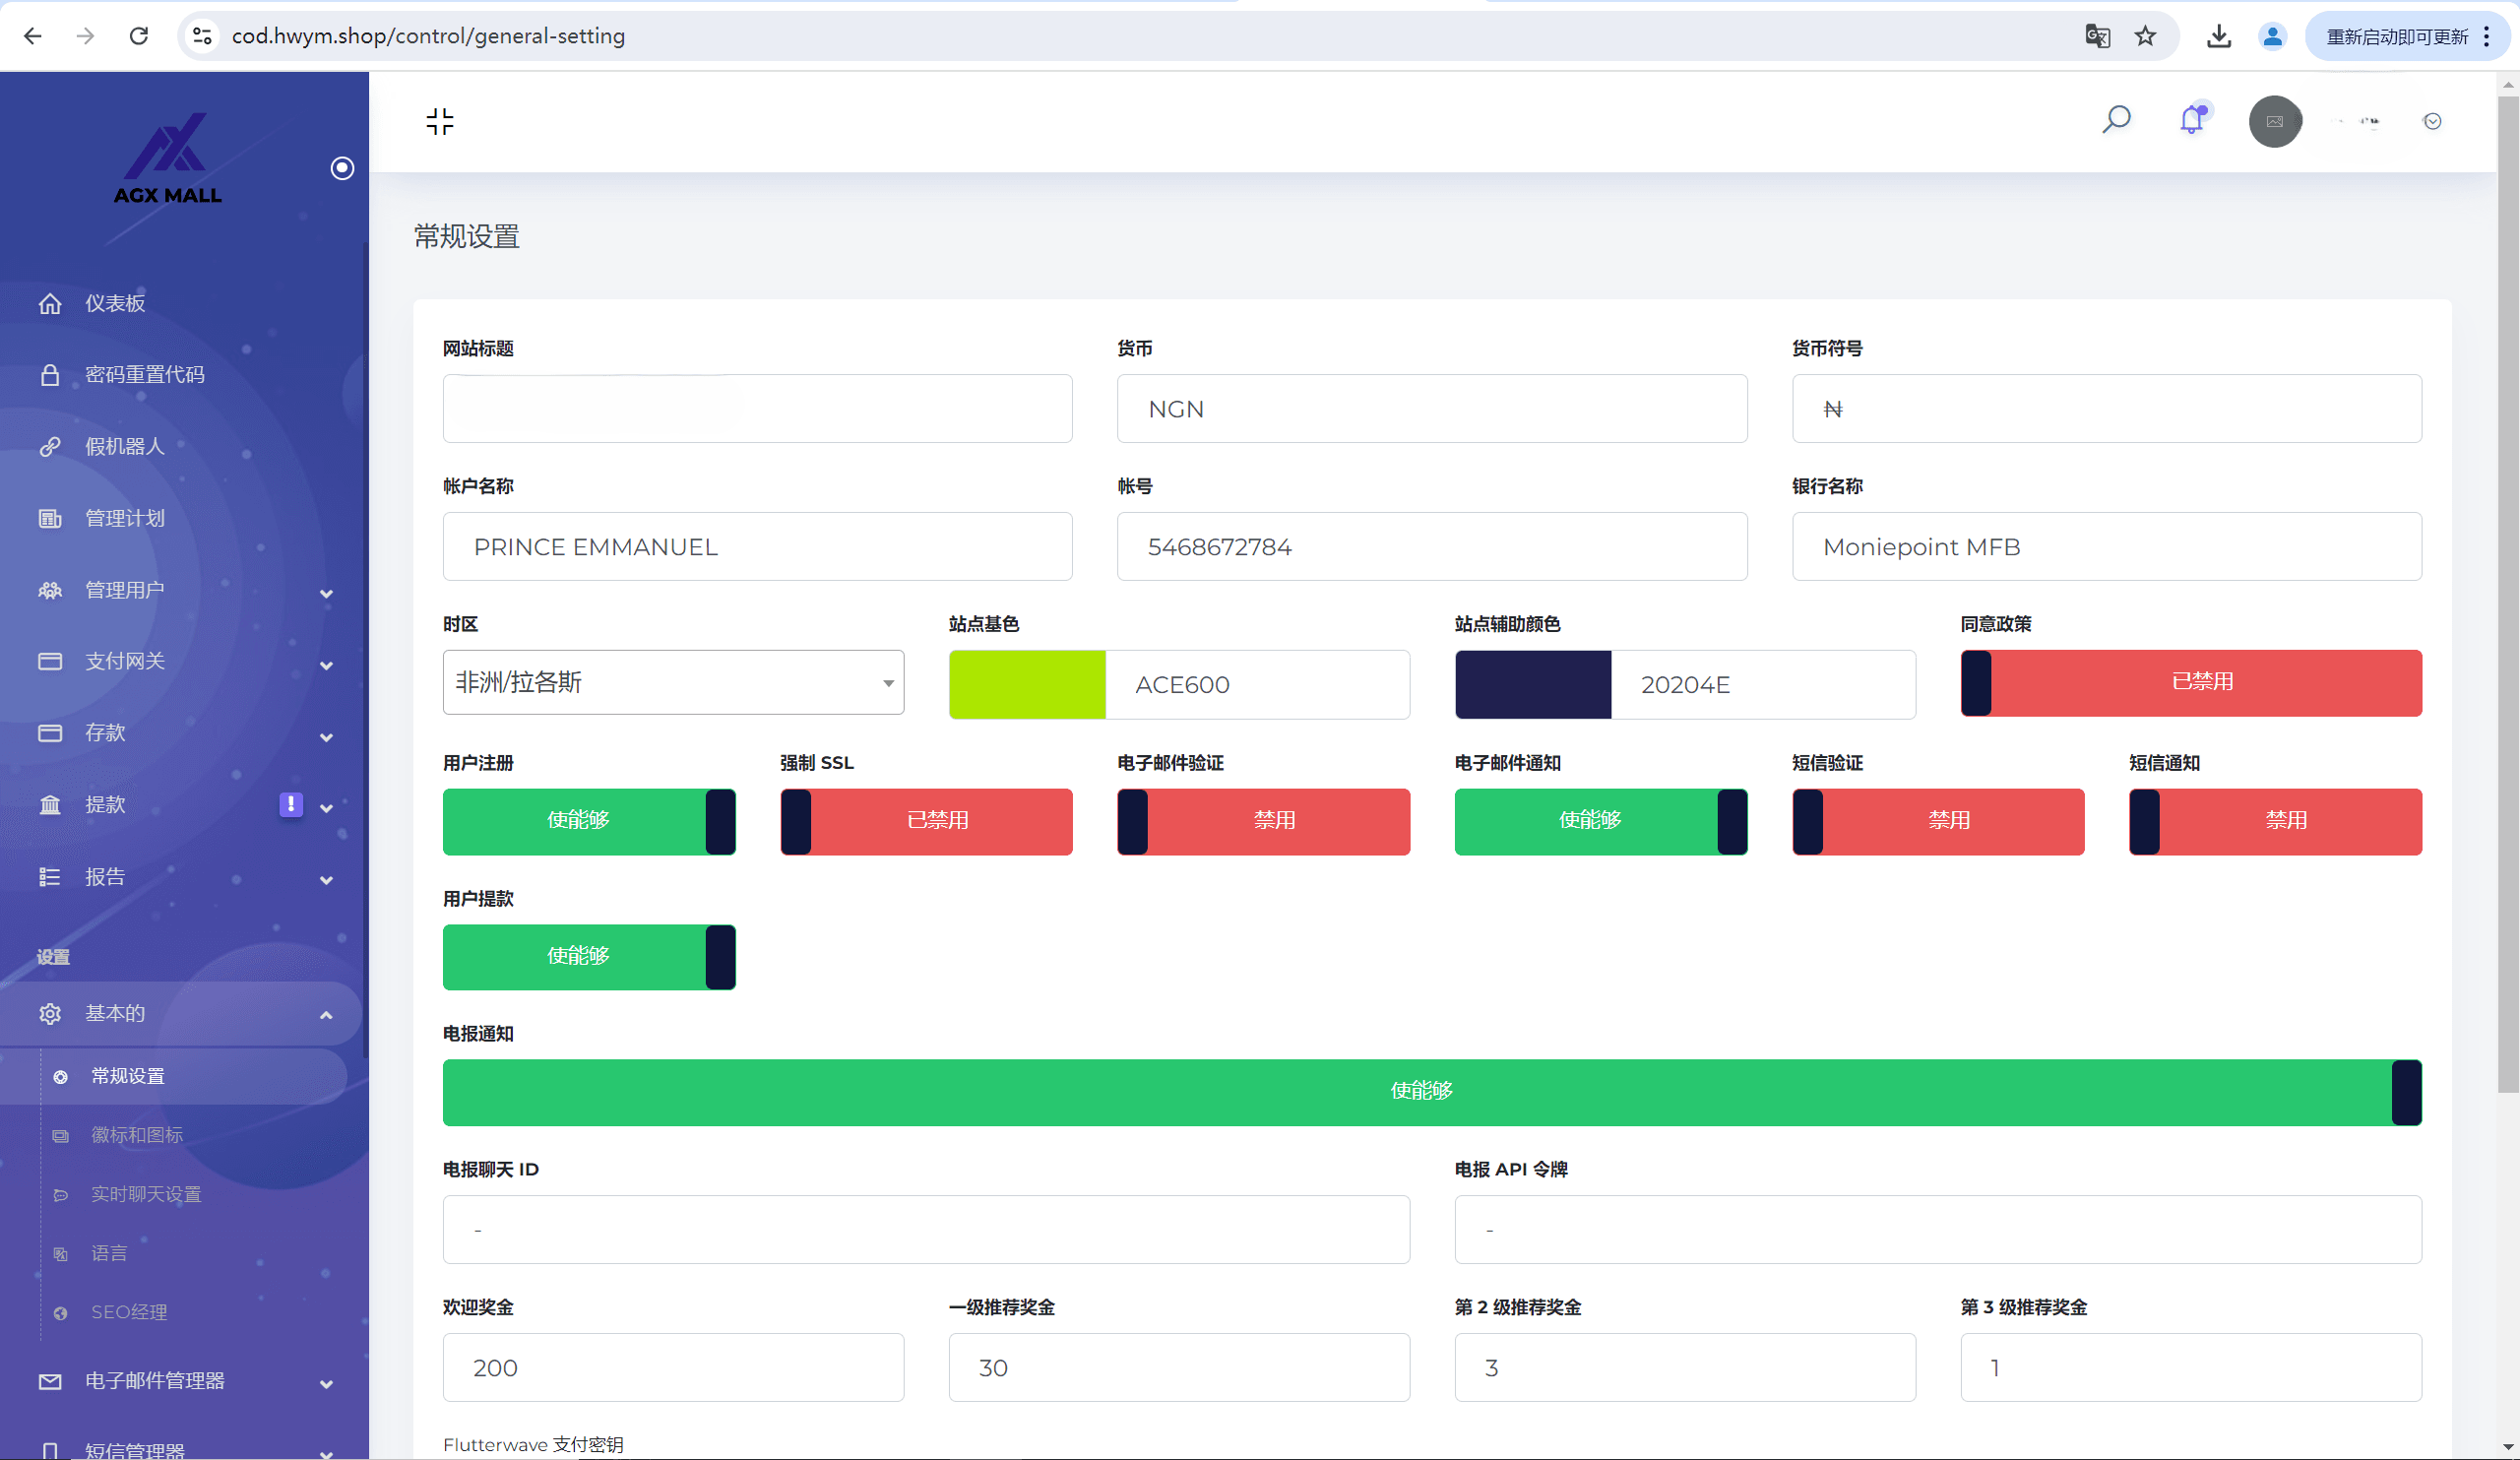
Task: Click the 重新启动即可更新 browser update button
Action: click(2396, 36)
